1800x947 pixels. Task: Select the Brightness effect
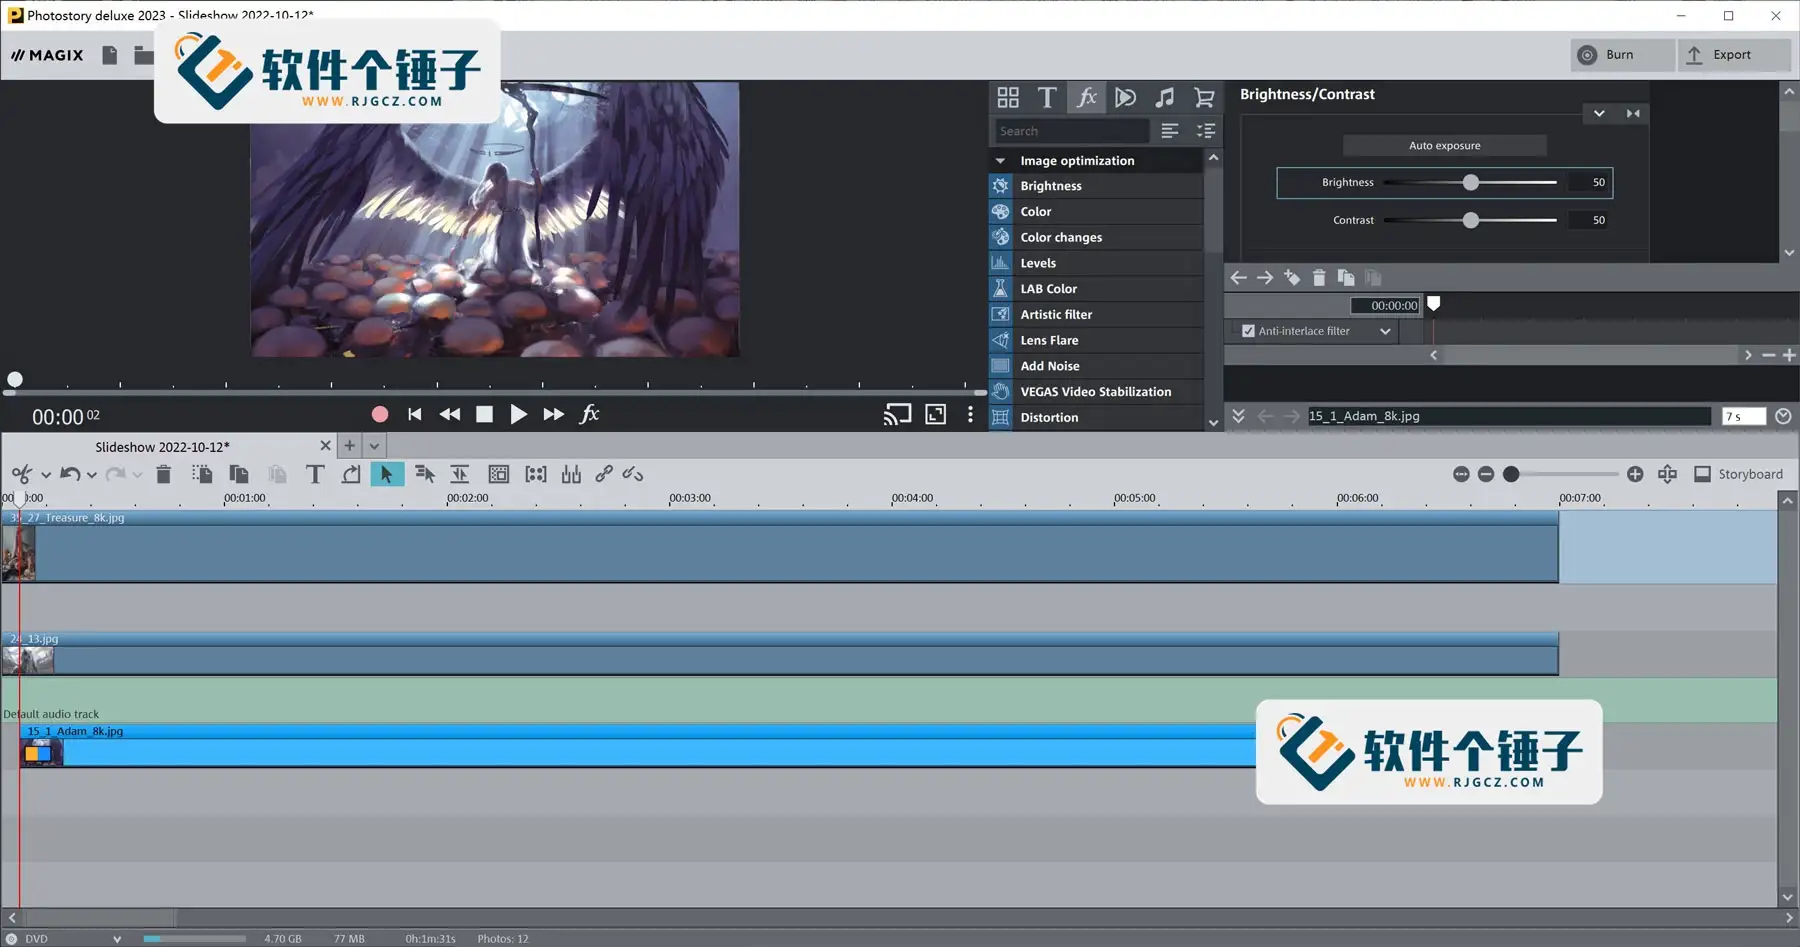[x=1096, y=186]
